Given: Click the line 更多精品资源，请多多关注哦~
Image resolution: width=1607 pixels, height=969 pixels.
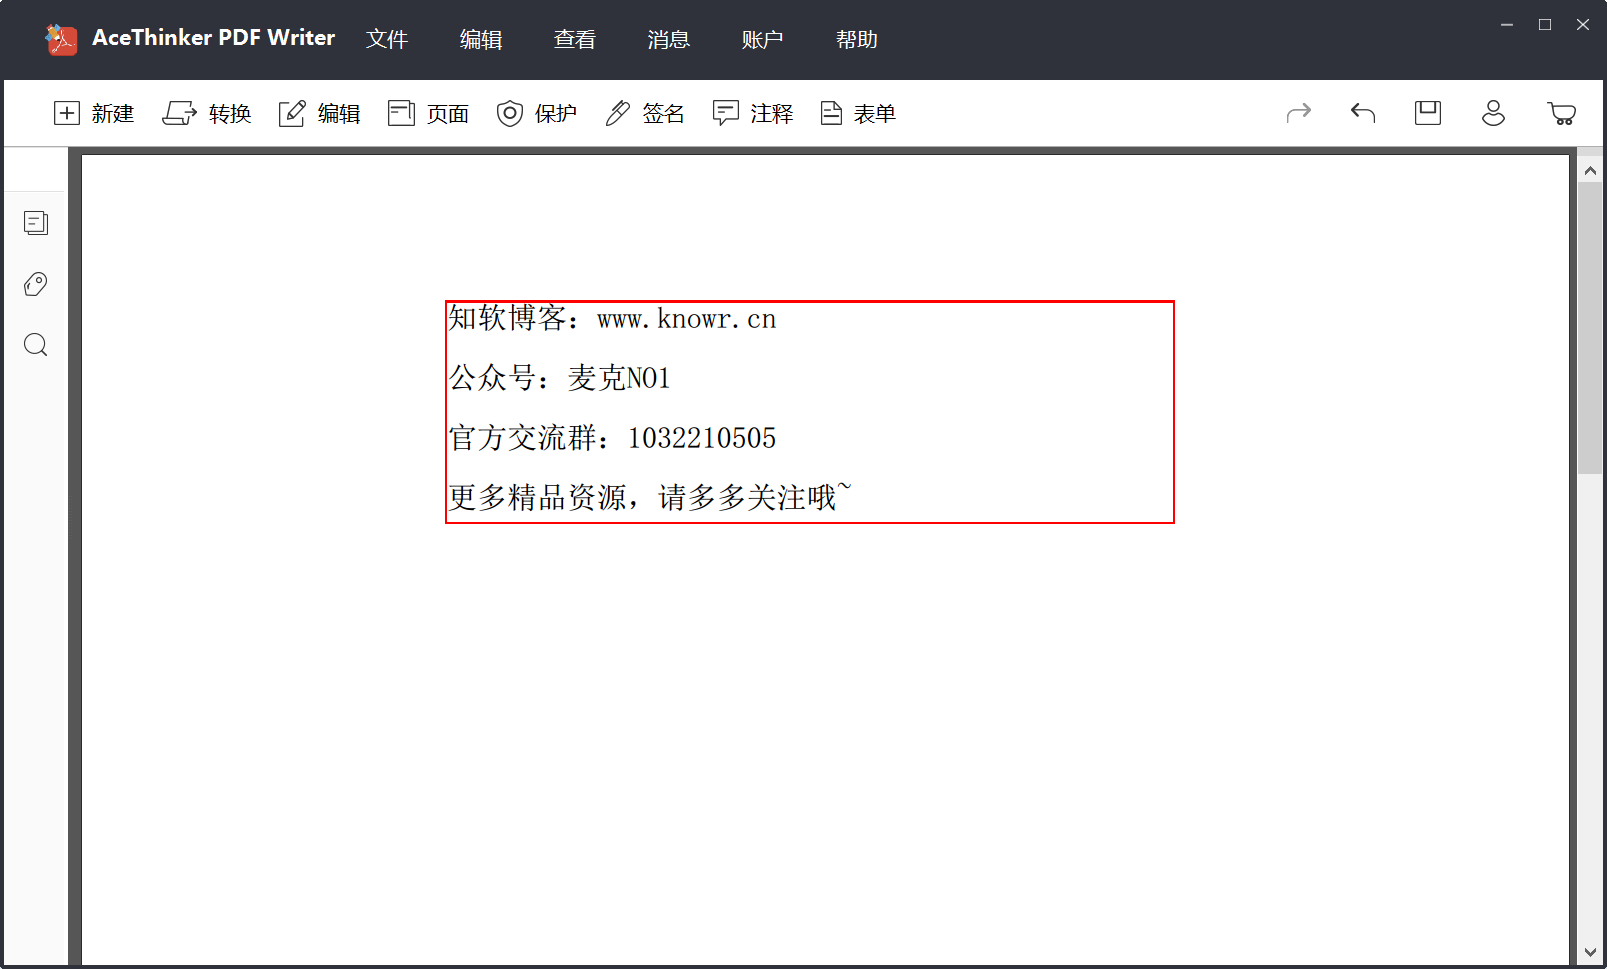Looking at the screenshot, I should tap(650, 496).
